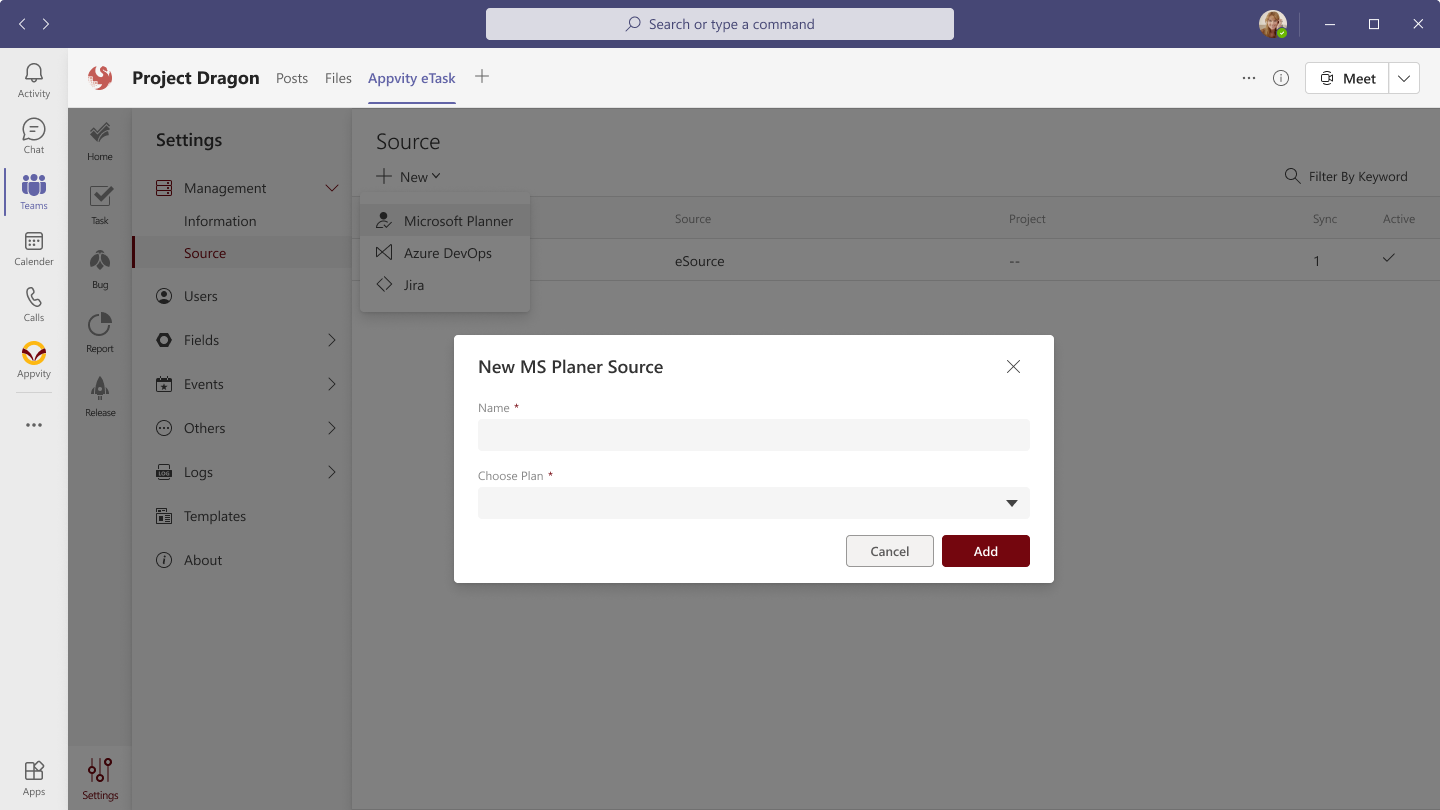Open the Activity bell icon
Viewport: 1440px width, 810px height.
[x=34, y=80]
